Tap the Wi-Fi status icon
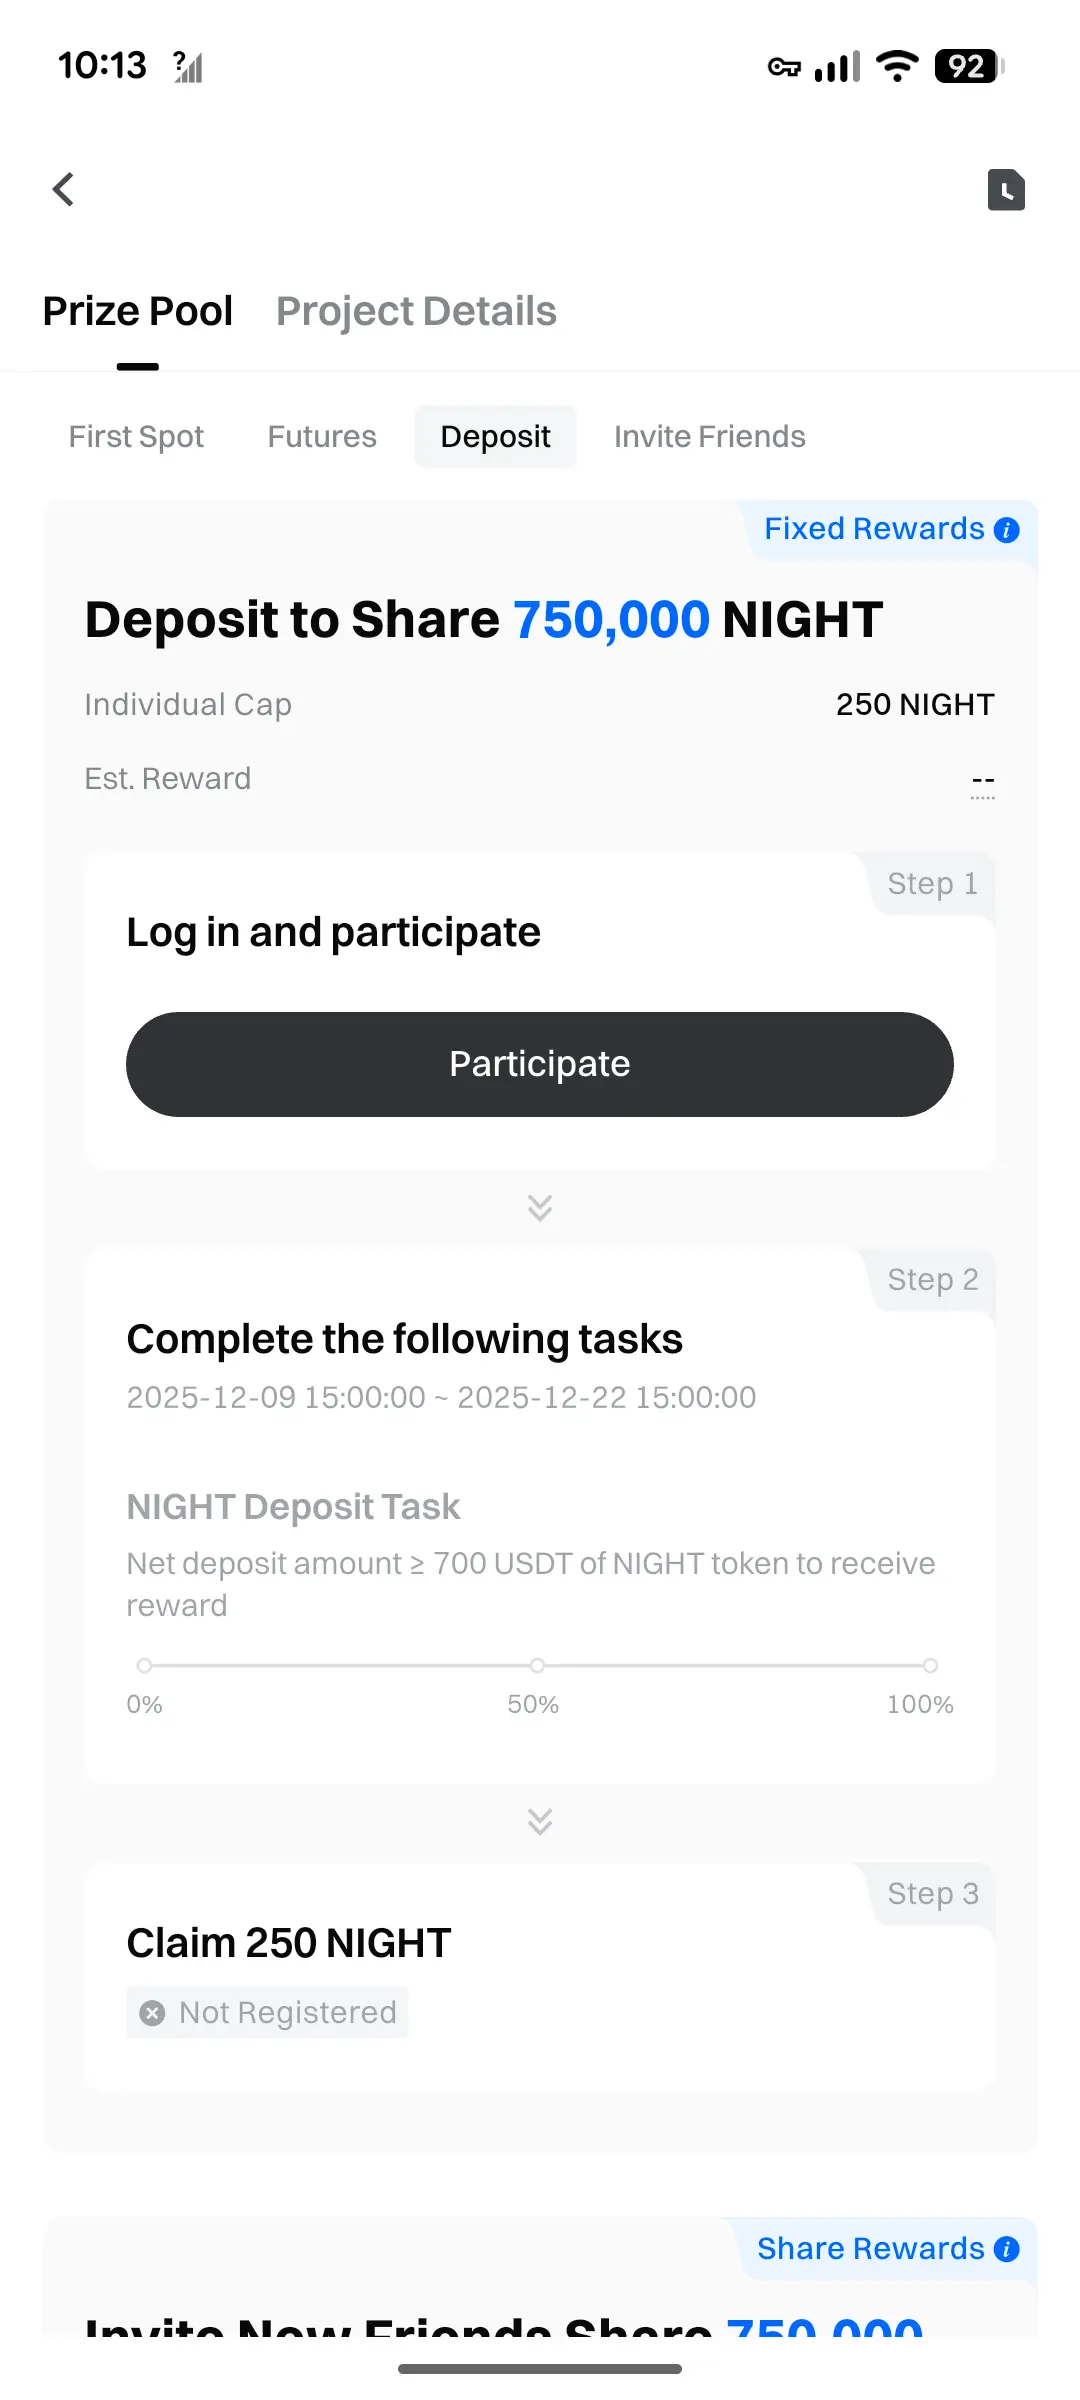 click(897, 66)
